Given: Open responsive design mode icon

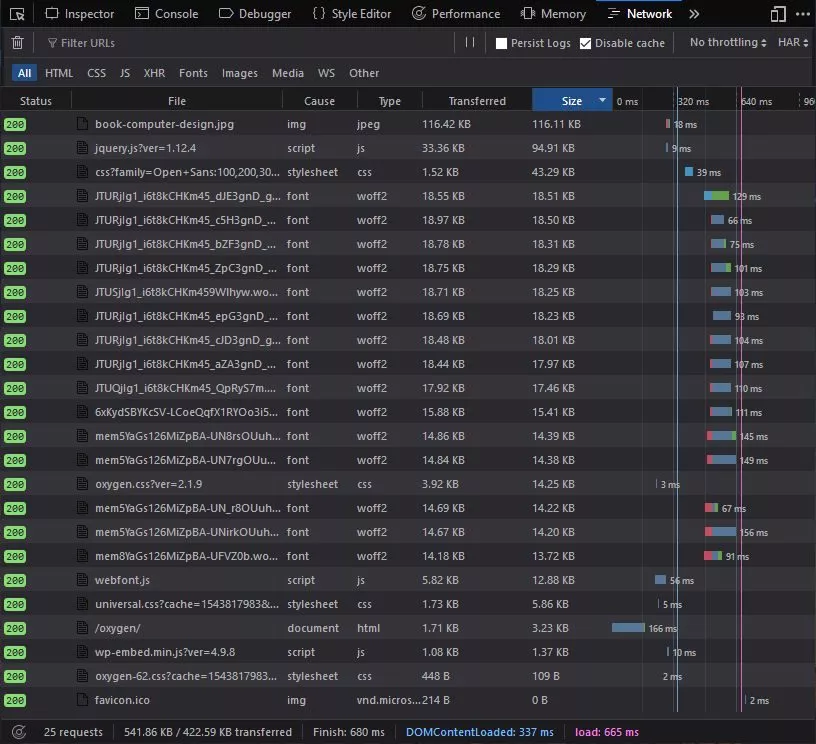Looking at the screenshot, I should [x=778, y=14].
